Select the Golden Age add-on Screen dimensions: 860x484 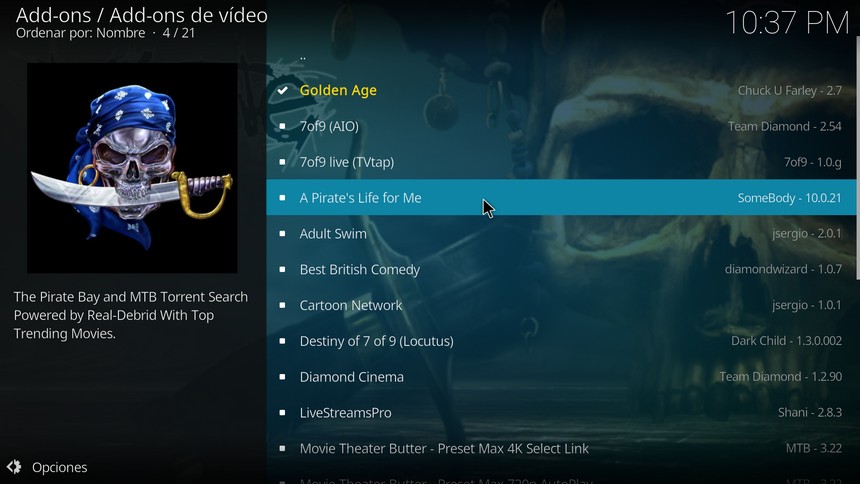point(561,91)
